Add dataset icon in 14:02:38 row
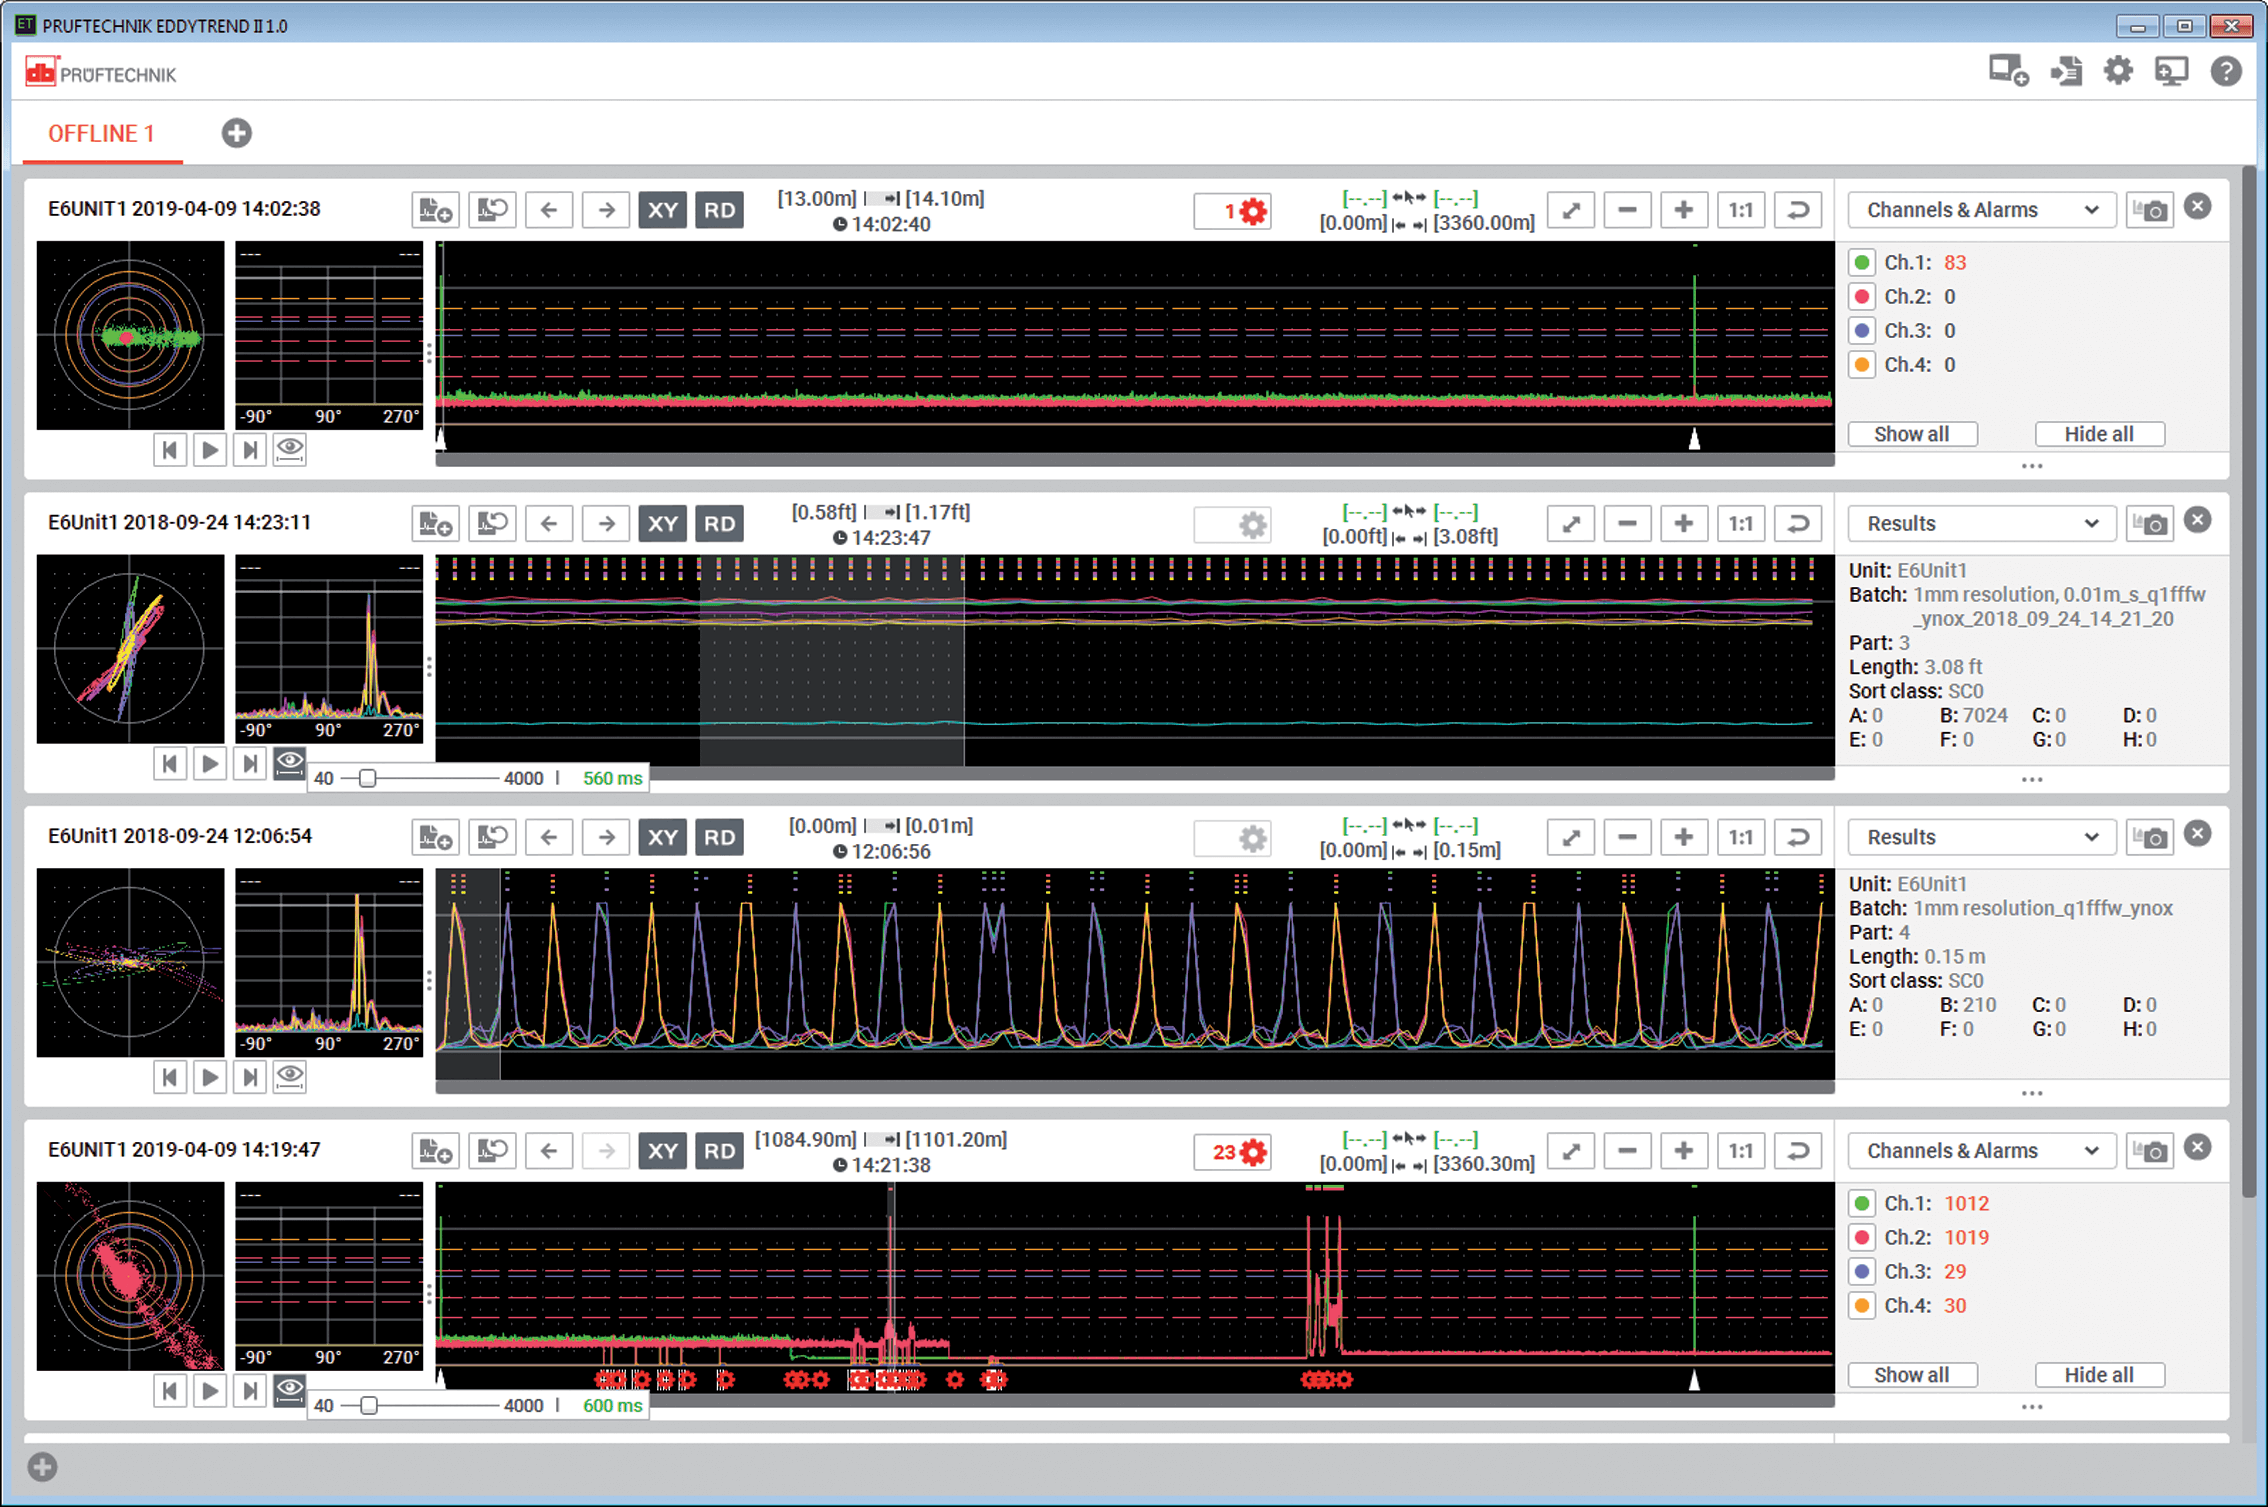Image resolution: width=2268 pixels, height=1507 pixels. pyautogui.click(x=435, y=210)
